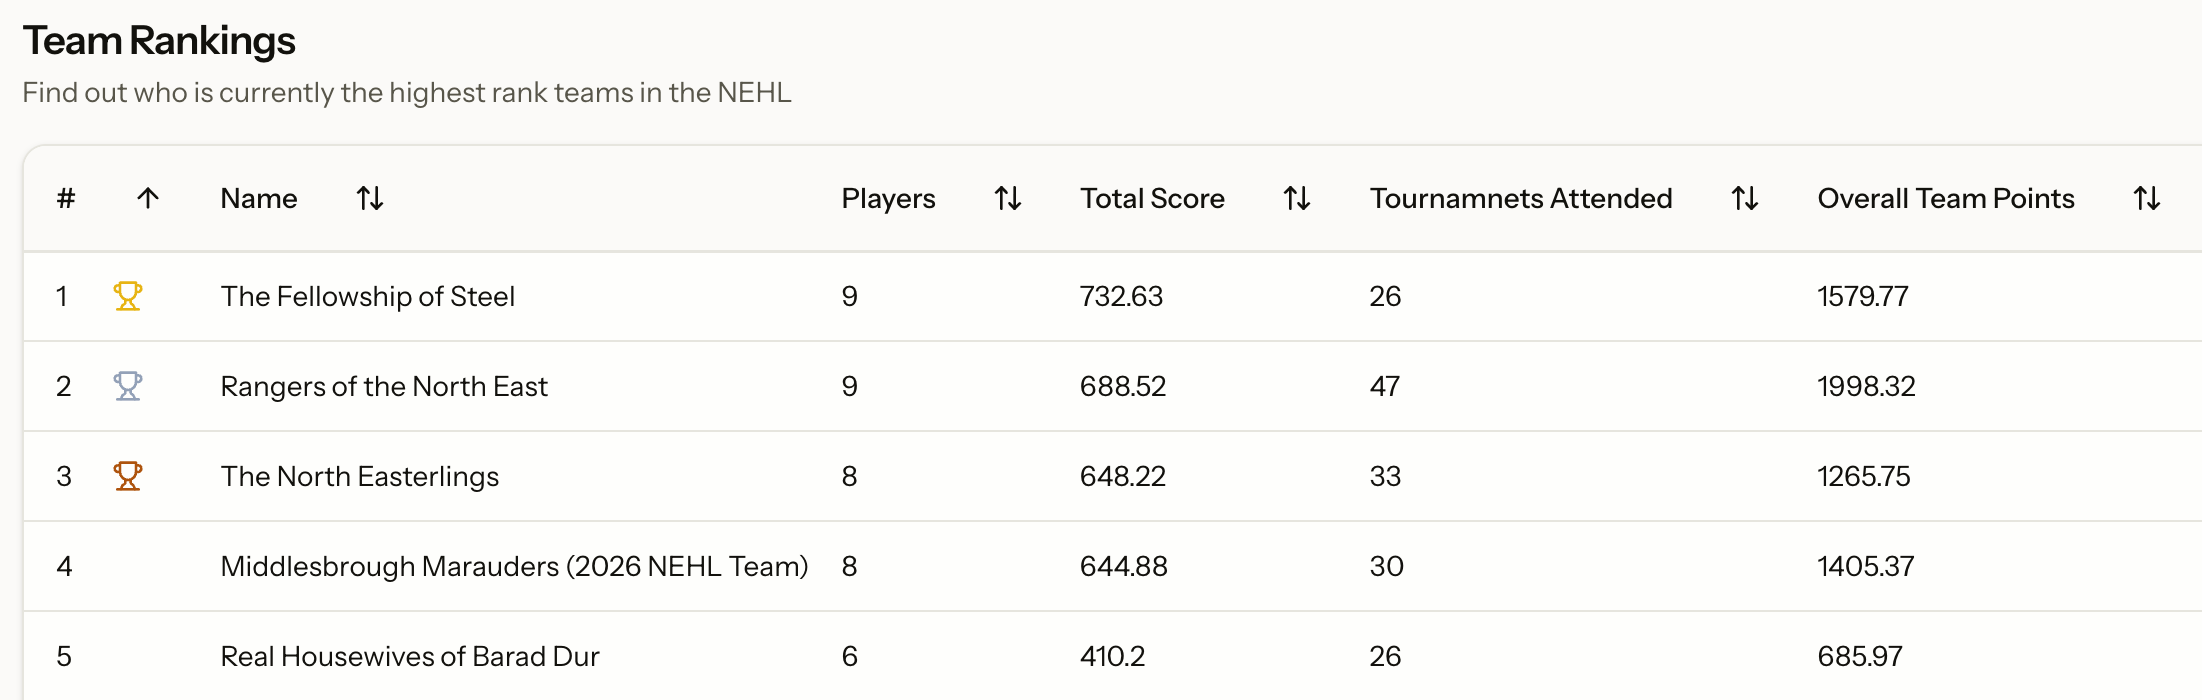This screenshot has width=2202, height=700.
Task: Click the 1998.32 overall points cell
Action: (x=1866, y=386)
